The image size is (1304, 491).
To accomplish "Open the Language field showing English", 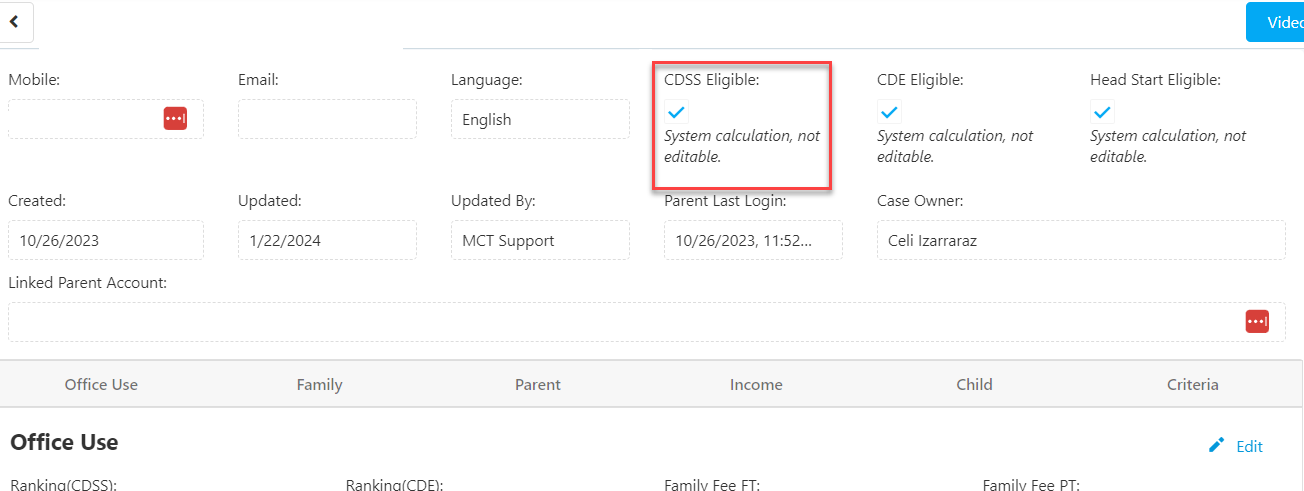I will pyautogui.click(x=540, y=119).
